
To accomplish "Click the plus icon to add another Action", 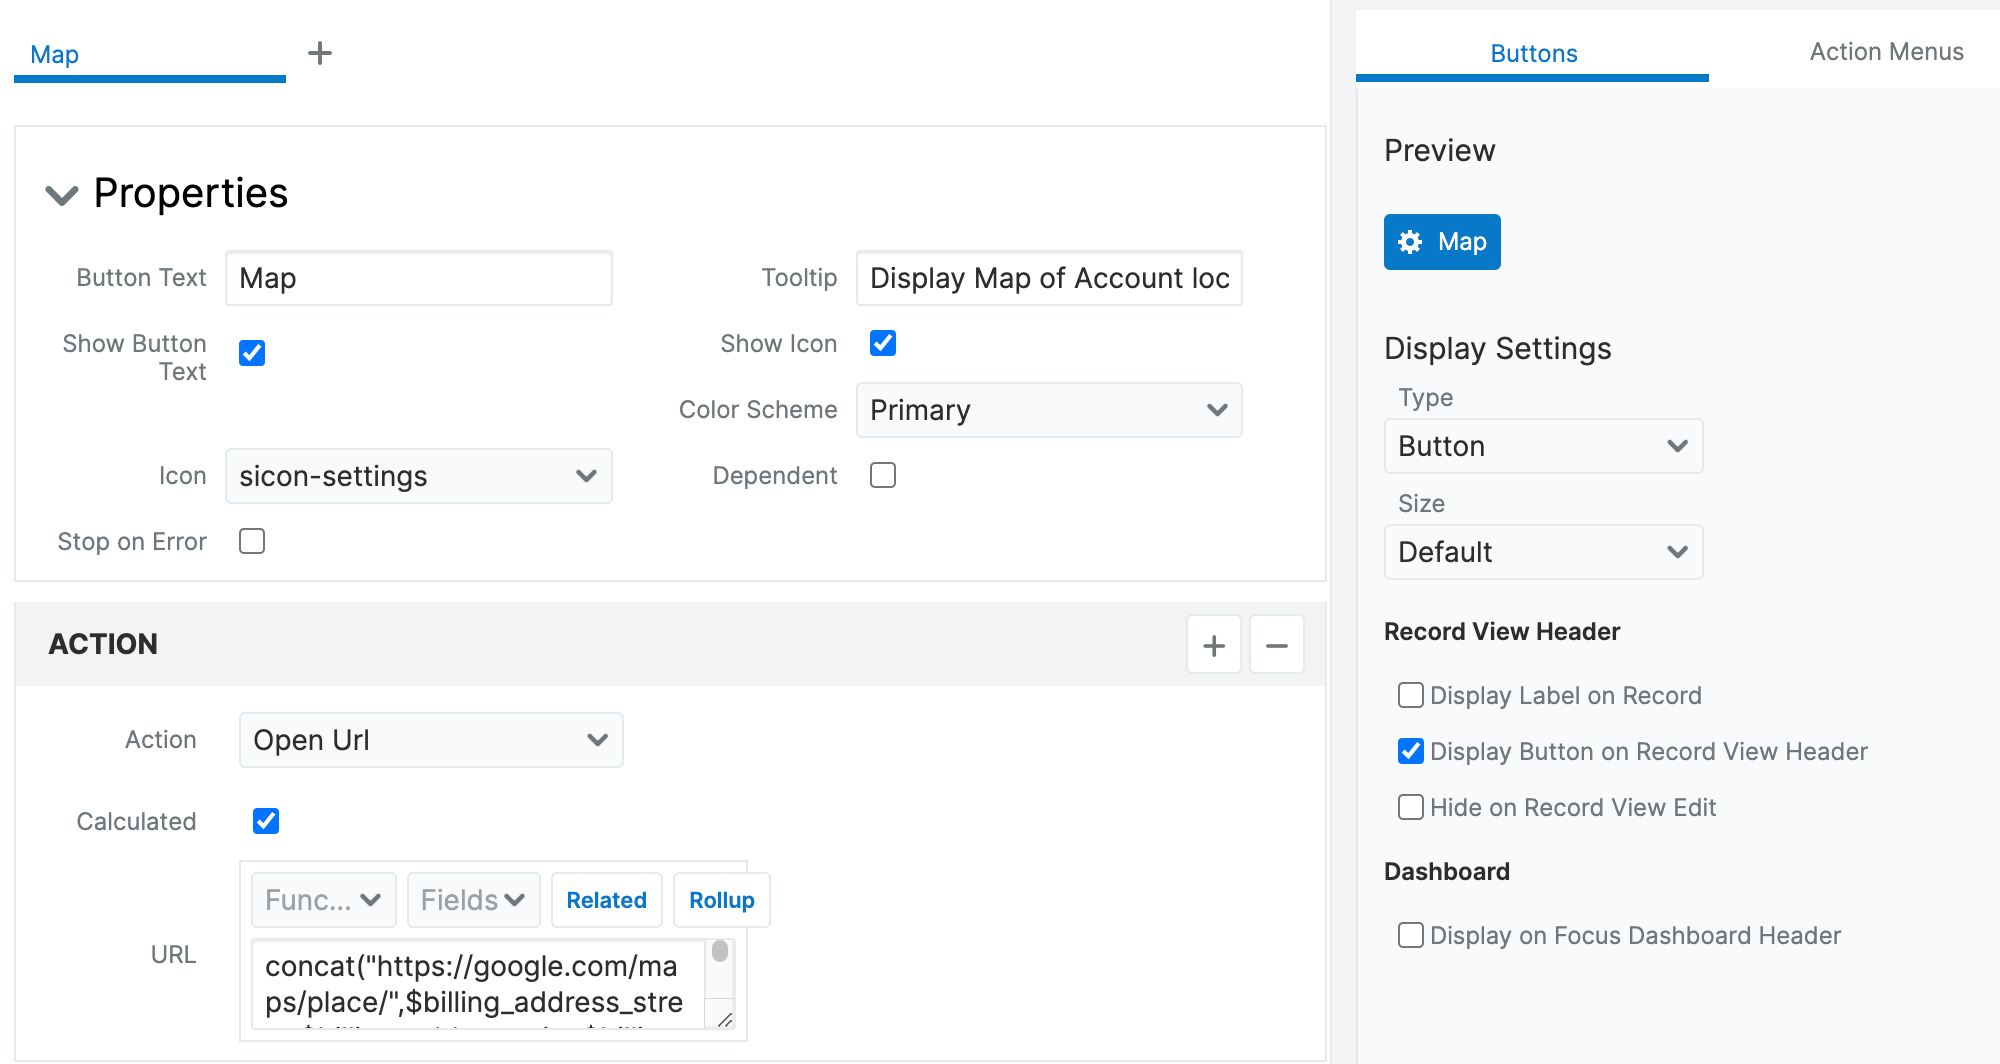I will pyautogui.click(x=1213, y=644).
